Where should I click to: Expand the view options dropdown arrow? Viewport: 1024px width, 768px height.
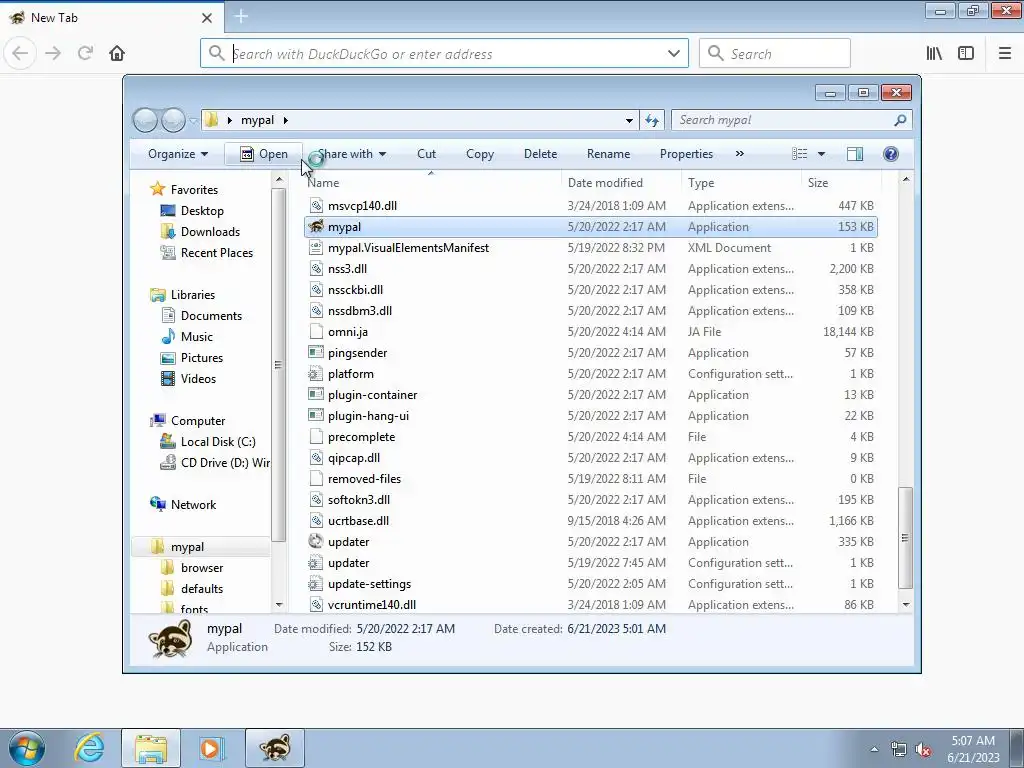(821, 154)
